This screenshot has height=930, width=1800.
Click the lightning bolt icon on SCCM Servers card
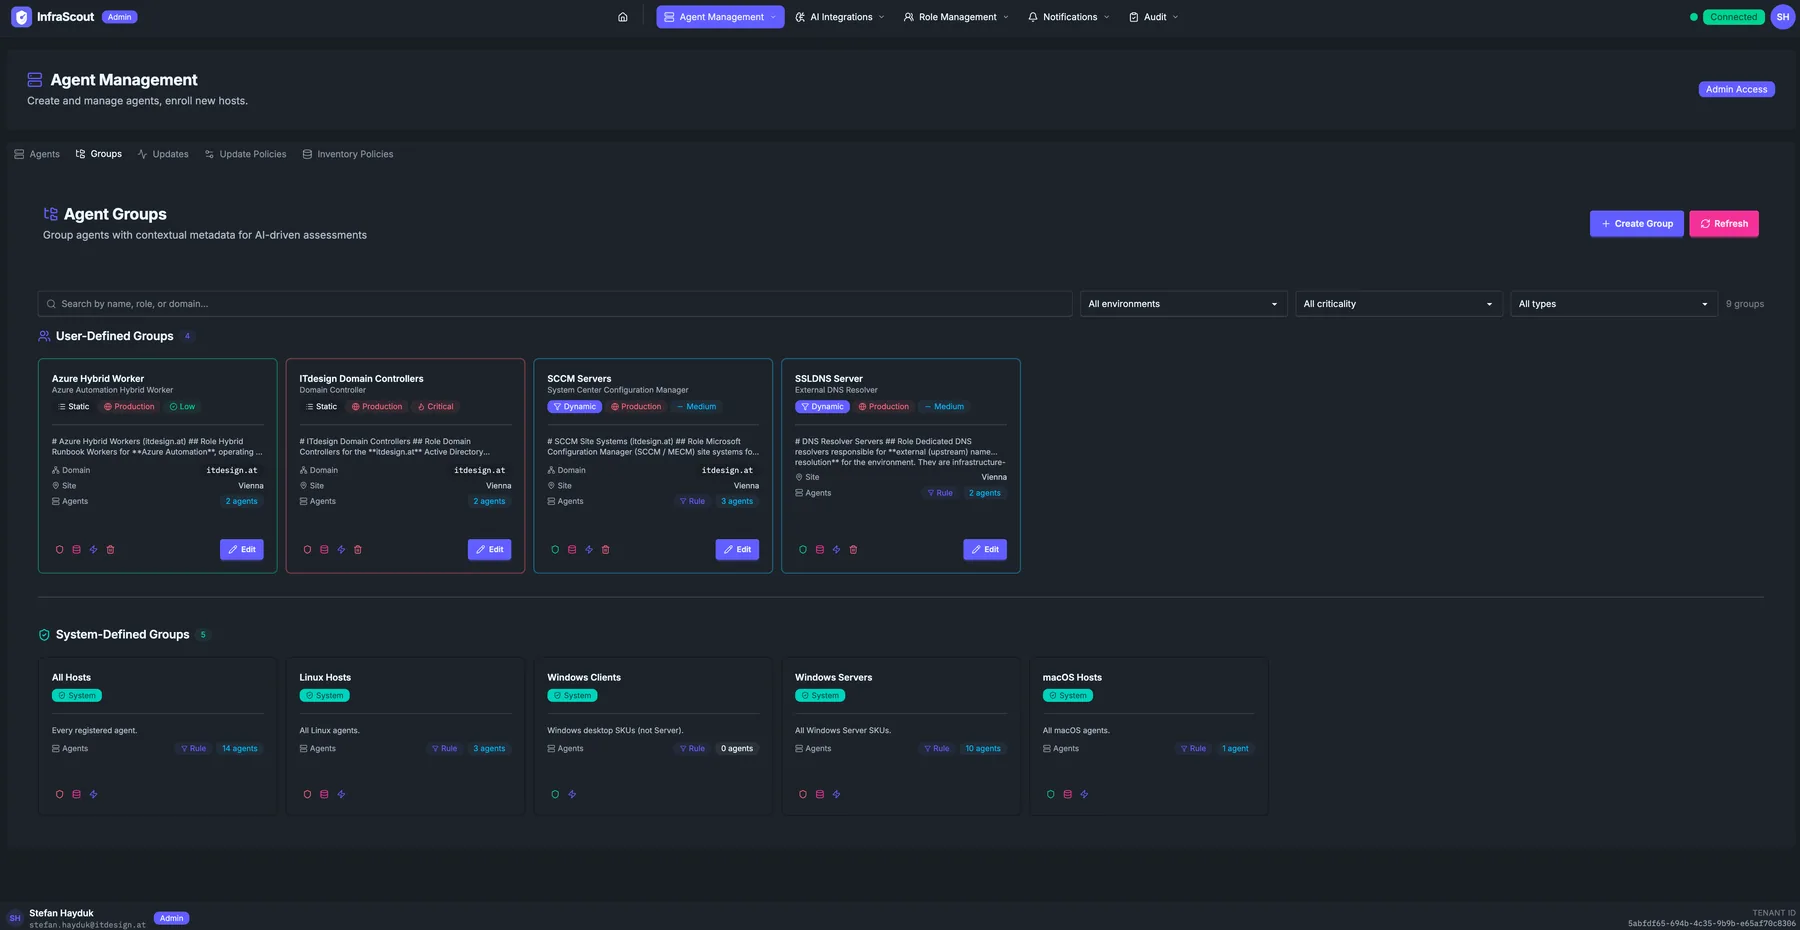click(590, 550)
